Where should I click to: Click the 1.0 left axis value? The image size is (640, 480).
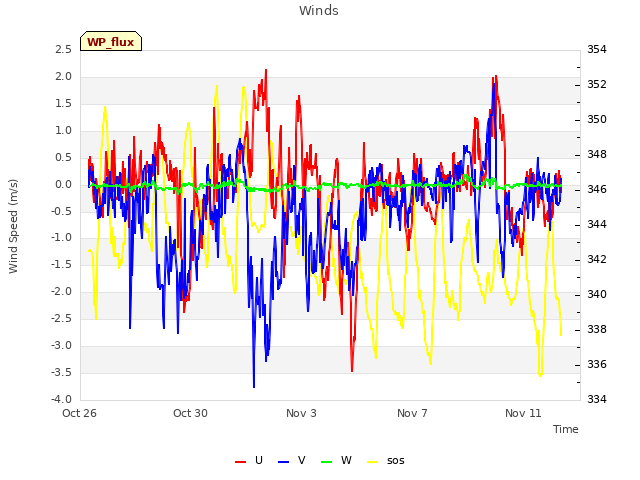coord(63,131)
